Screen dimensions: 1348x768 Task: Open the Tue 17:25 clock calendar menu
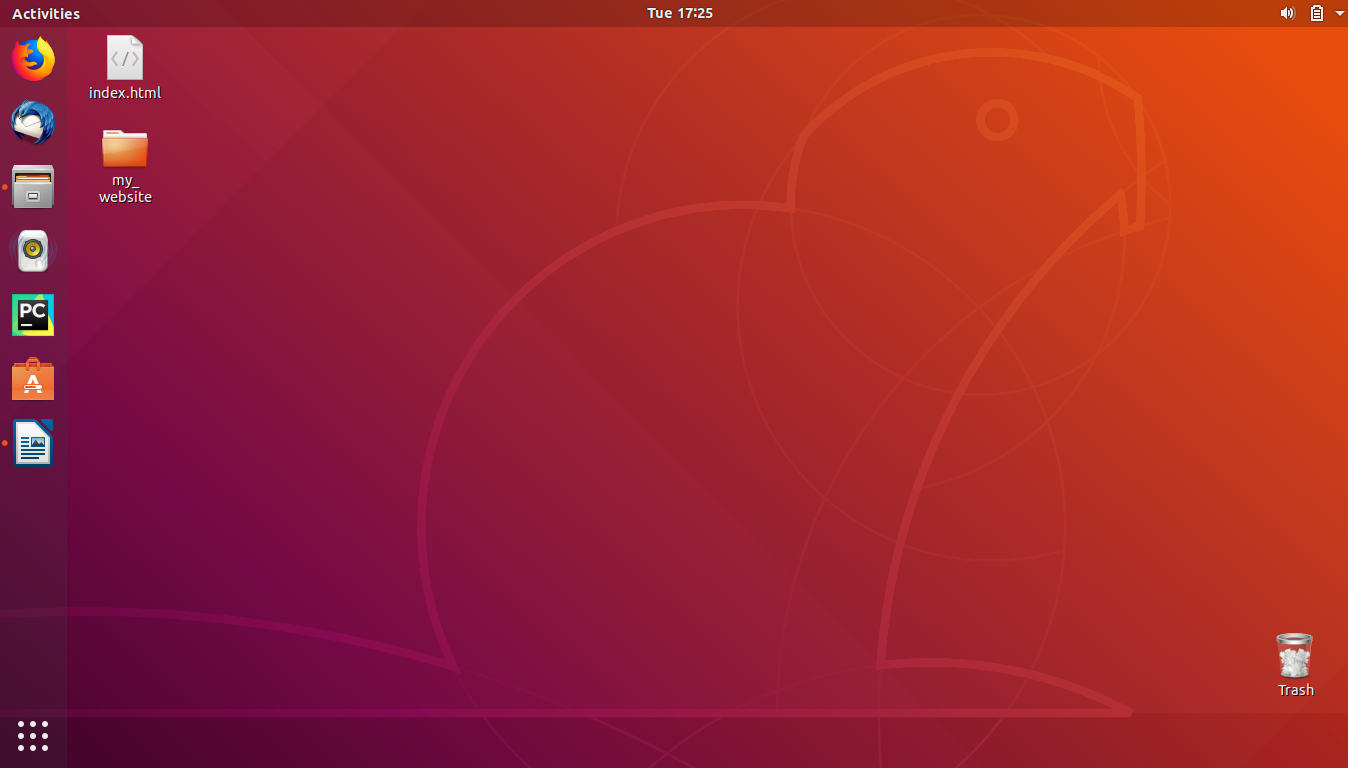pyautogui.click(x=680, y=13)
